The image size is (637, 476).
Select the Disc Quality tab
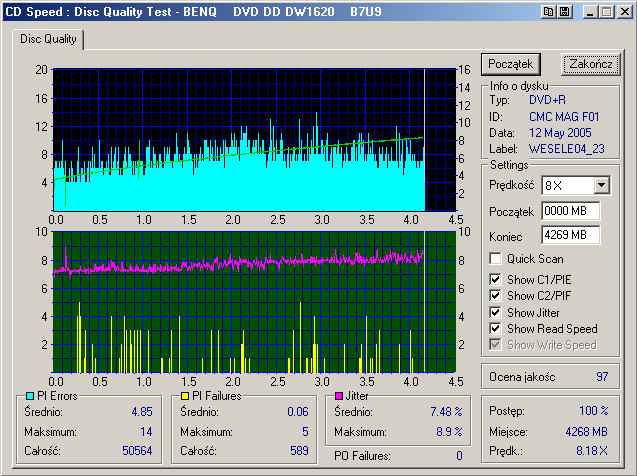pyautogui.click(x=48, y=39)
